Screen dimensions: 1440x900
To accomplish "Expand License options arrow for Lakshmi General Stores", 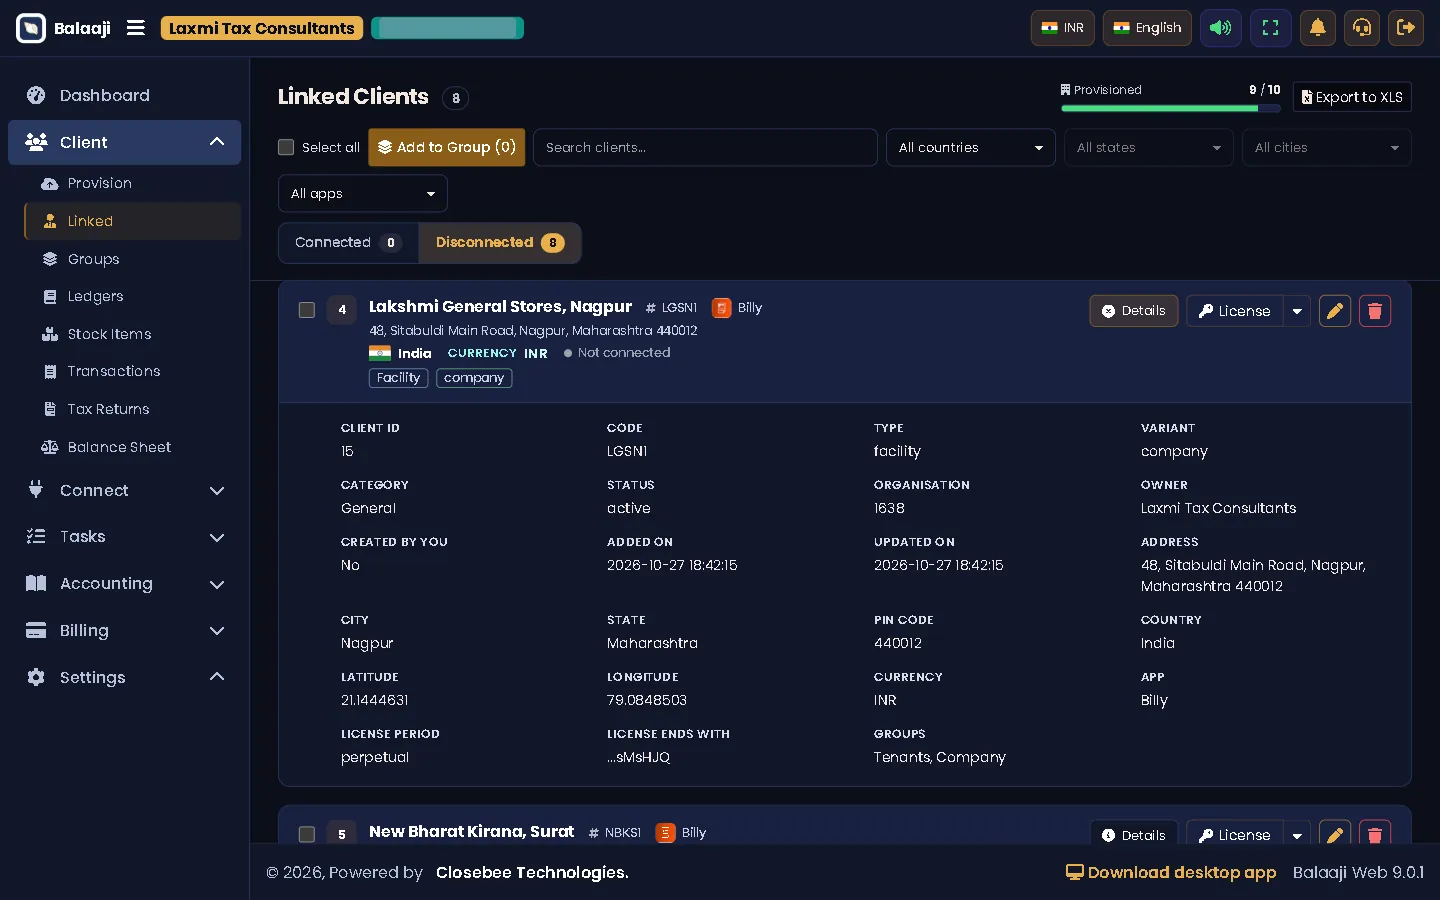I will [x=1297, y=311].
